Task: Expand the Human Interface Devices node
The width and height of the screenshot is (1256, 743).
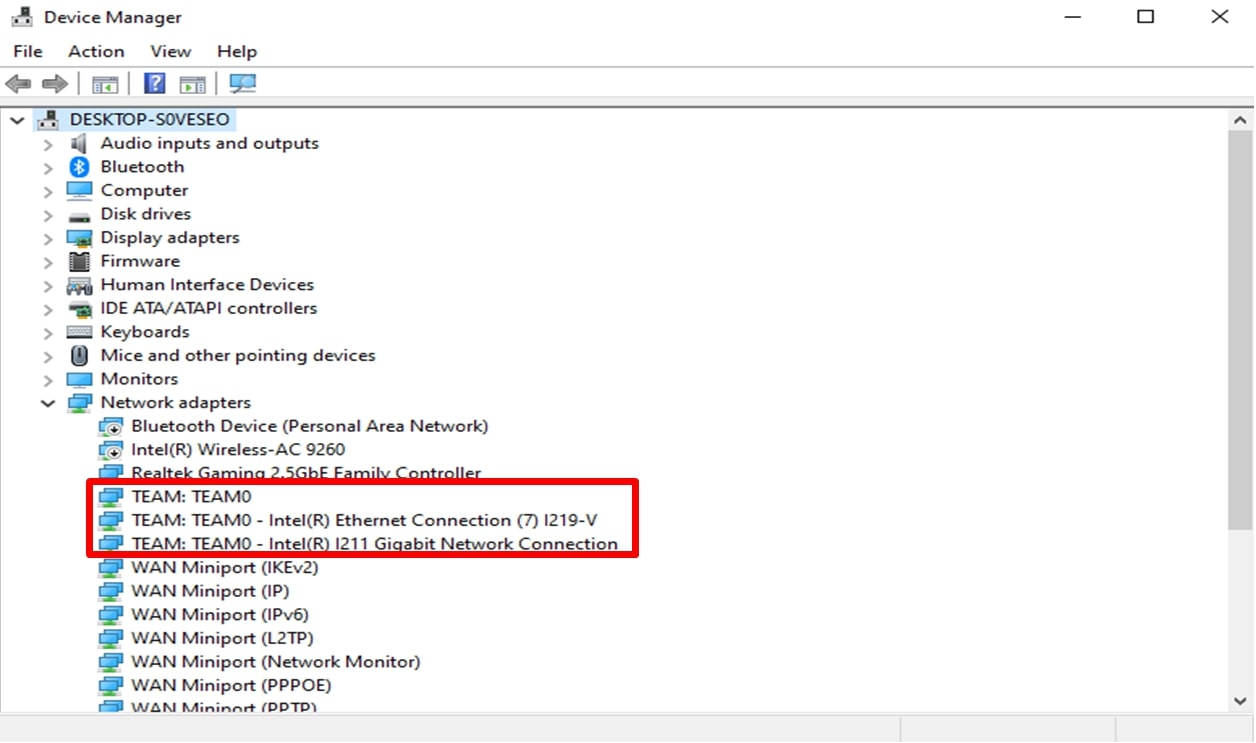Action: (x=48, y=285)
